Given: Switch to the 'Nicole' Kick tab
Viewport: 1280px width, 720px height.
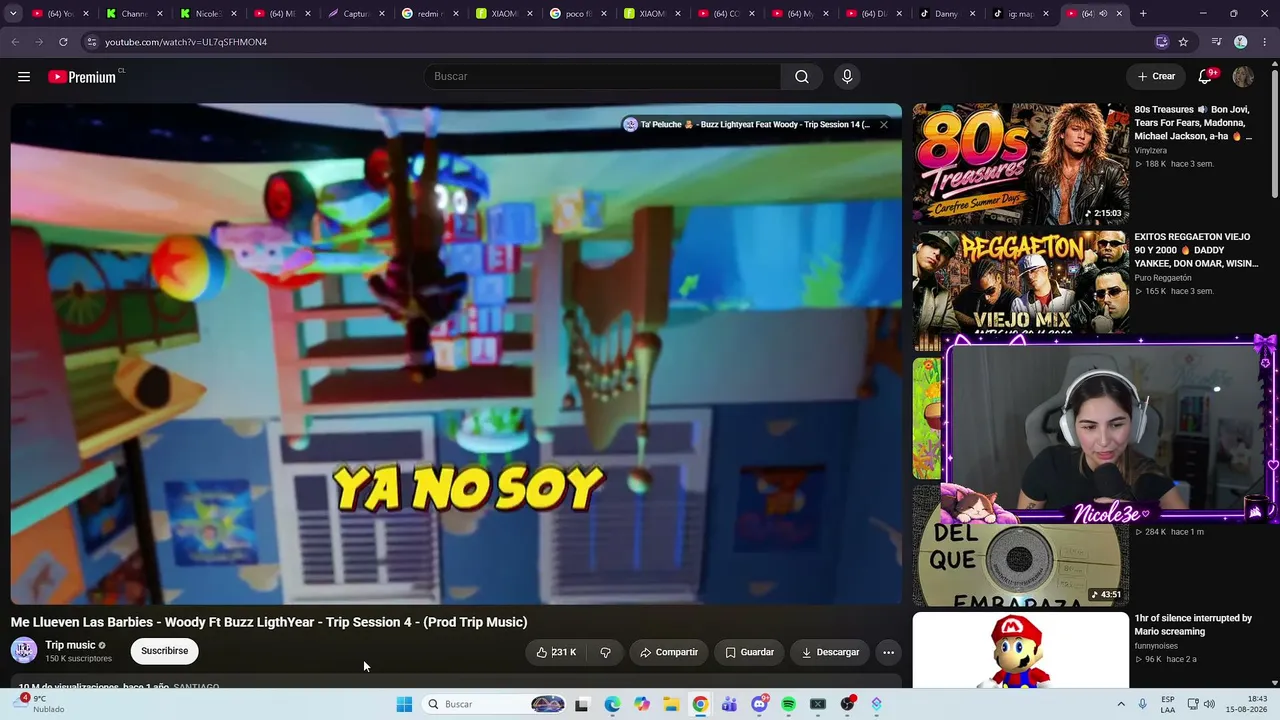Looking at the screenshot, I should (x=208, y=14).
